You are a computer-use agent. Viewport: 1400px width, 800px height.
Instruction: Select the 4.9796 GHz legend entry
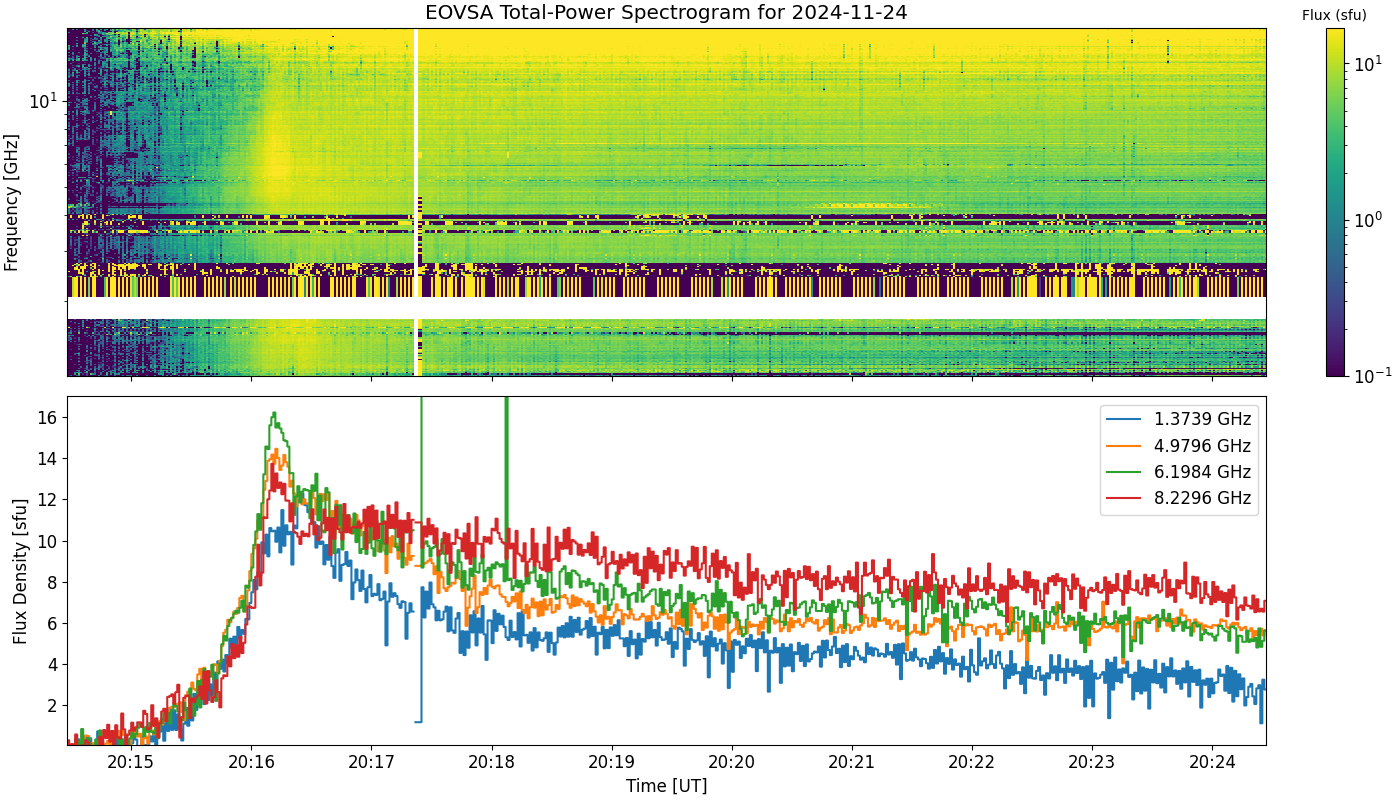point(1179,446)
